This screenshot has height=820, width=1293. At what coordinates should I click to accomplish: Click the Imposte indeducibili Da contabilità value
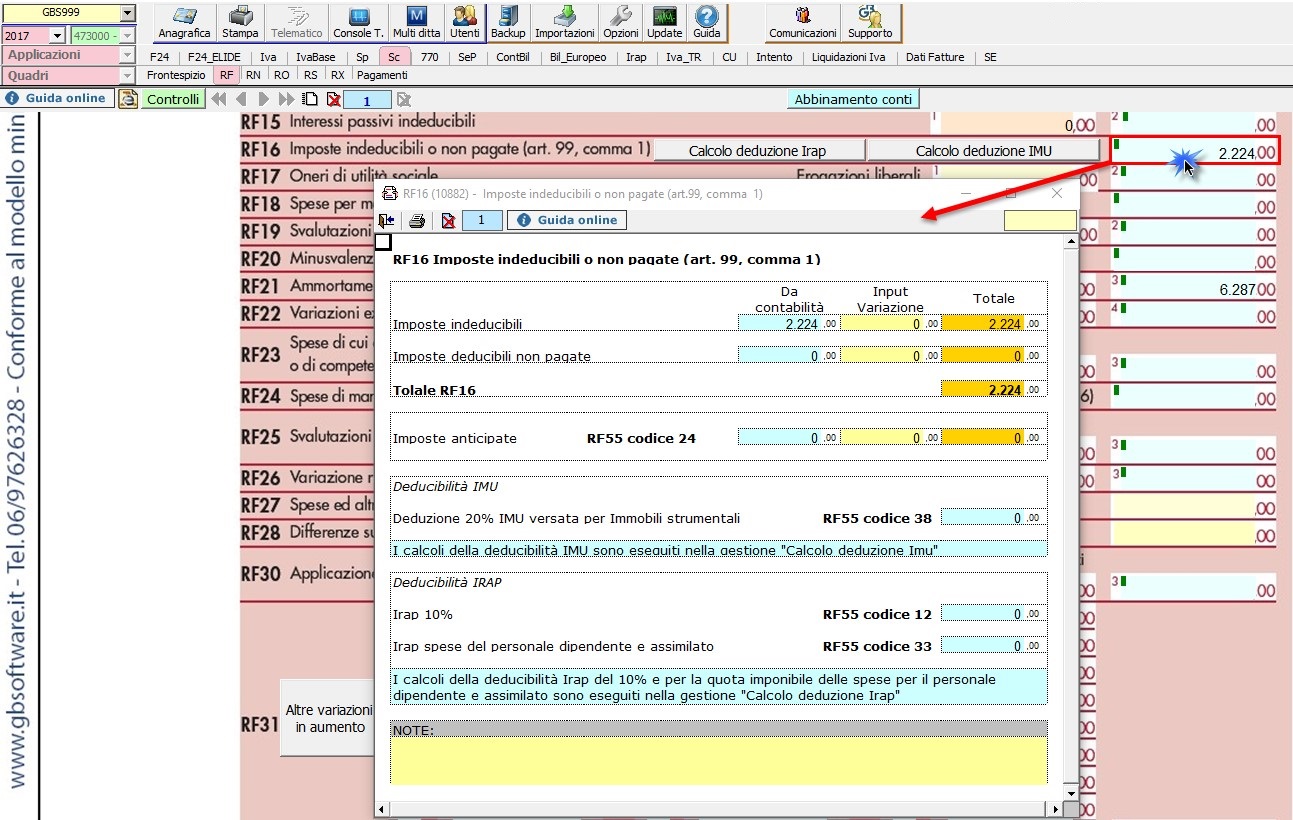pos(788,324)
